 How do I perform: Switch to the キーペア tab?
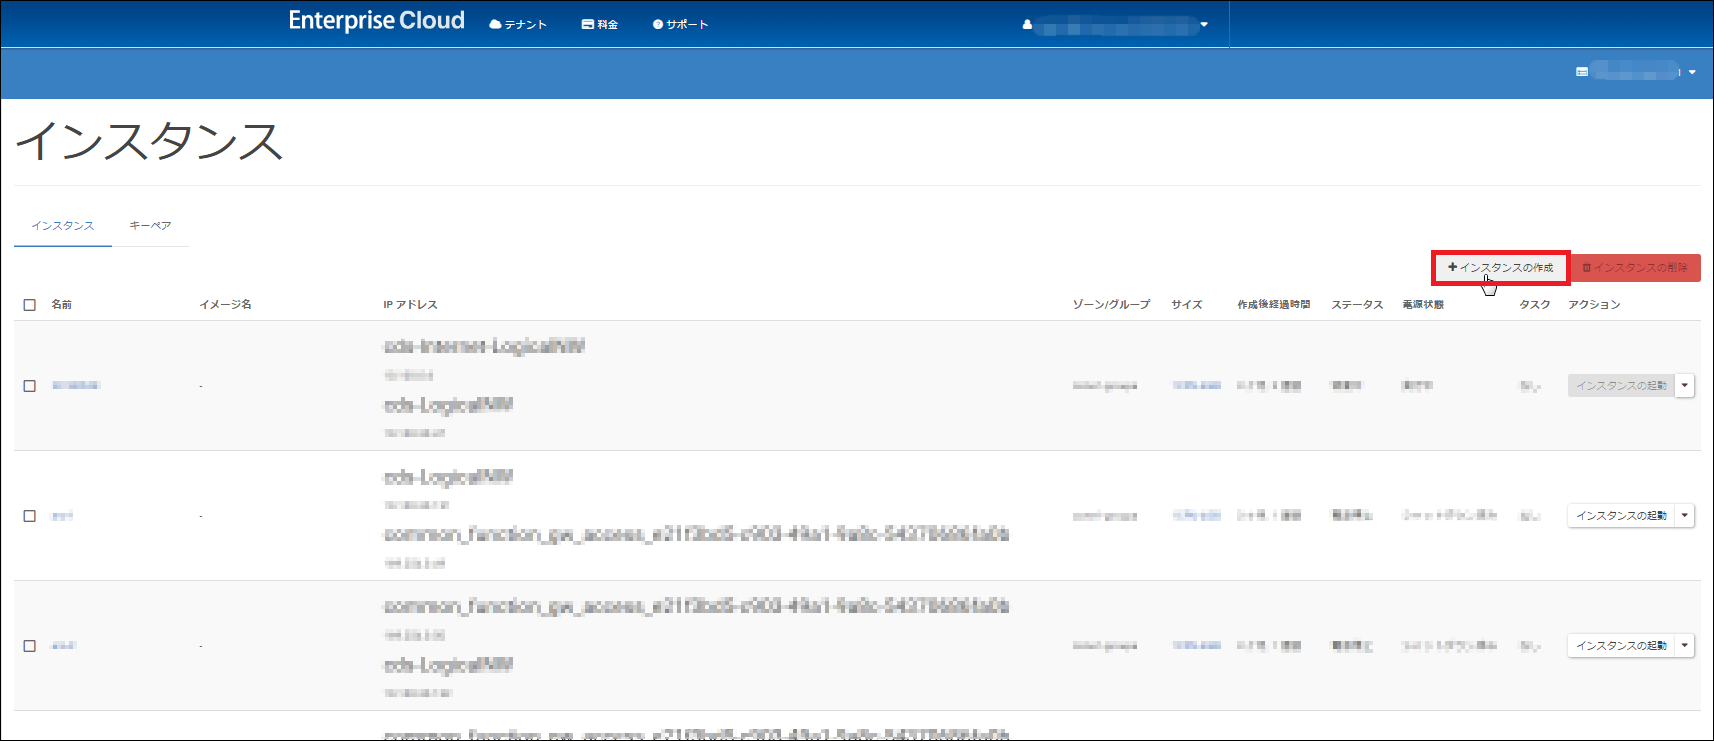tap(150, 226)
